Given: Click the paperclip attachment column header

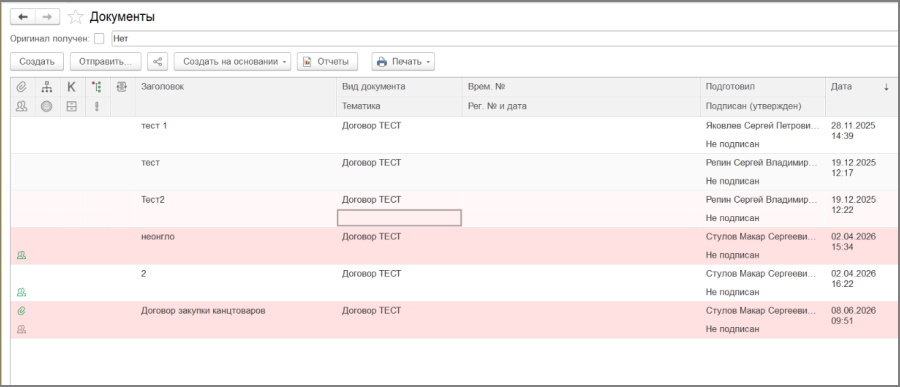Looking at the screenshot, I should (22, 87).
